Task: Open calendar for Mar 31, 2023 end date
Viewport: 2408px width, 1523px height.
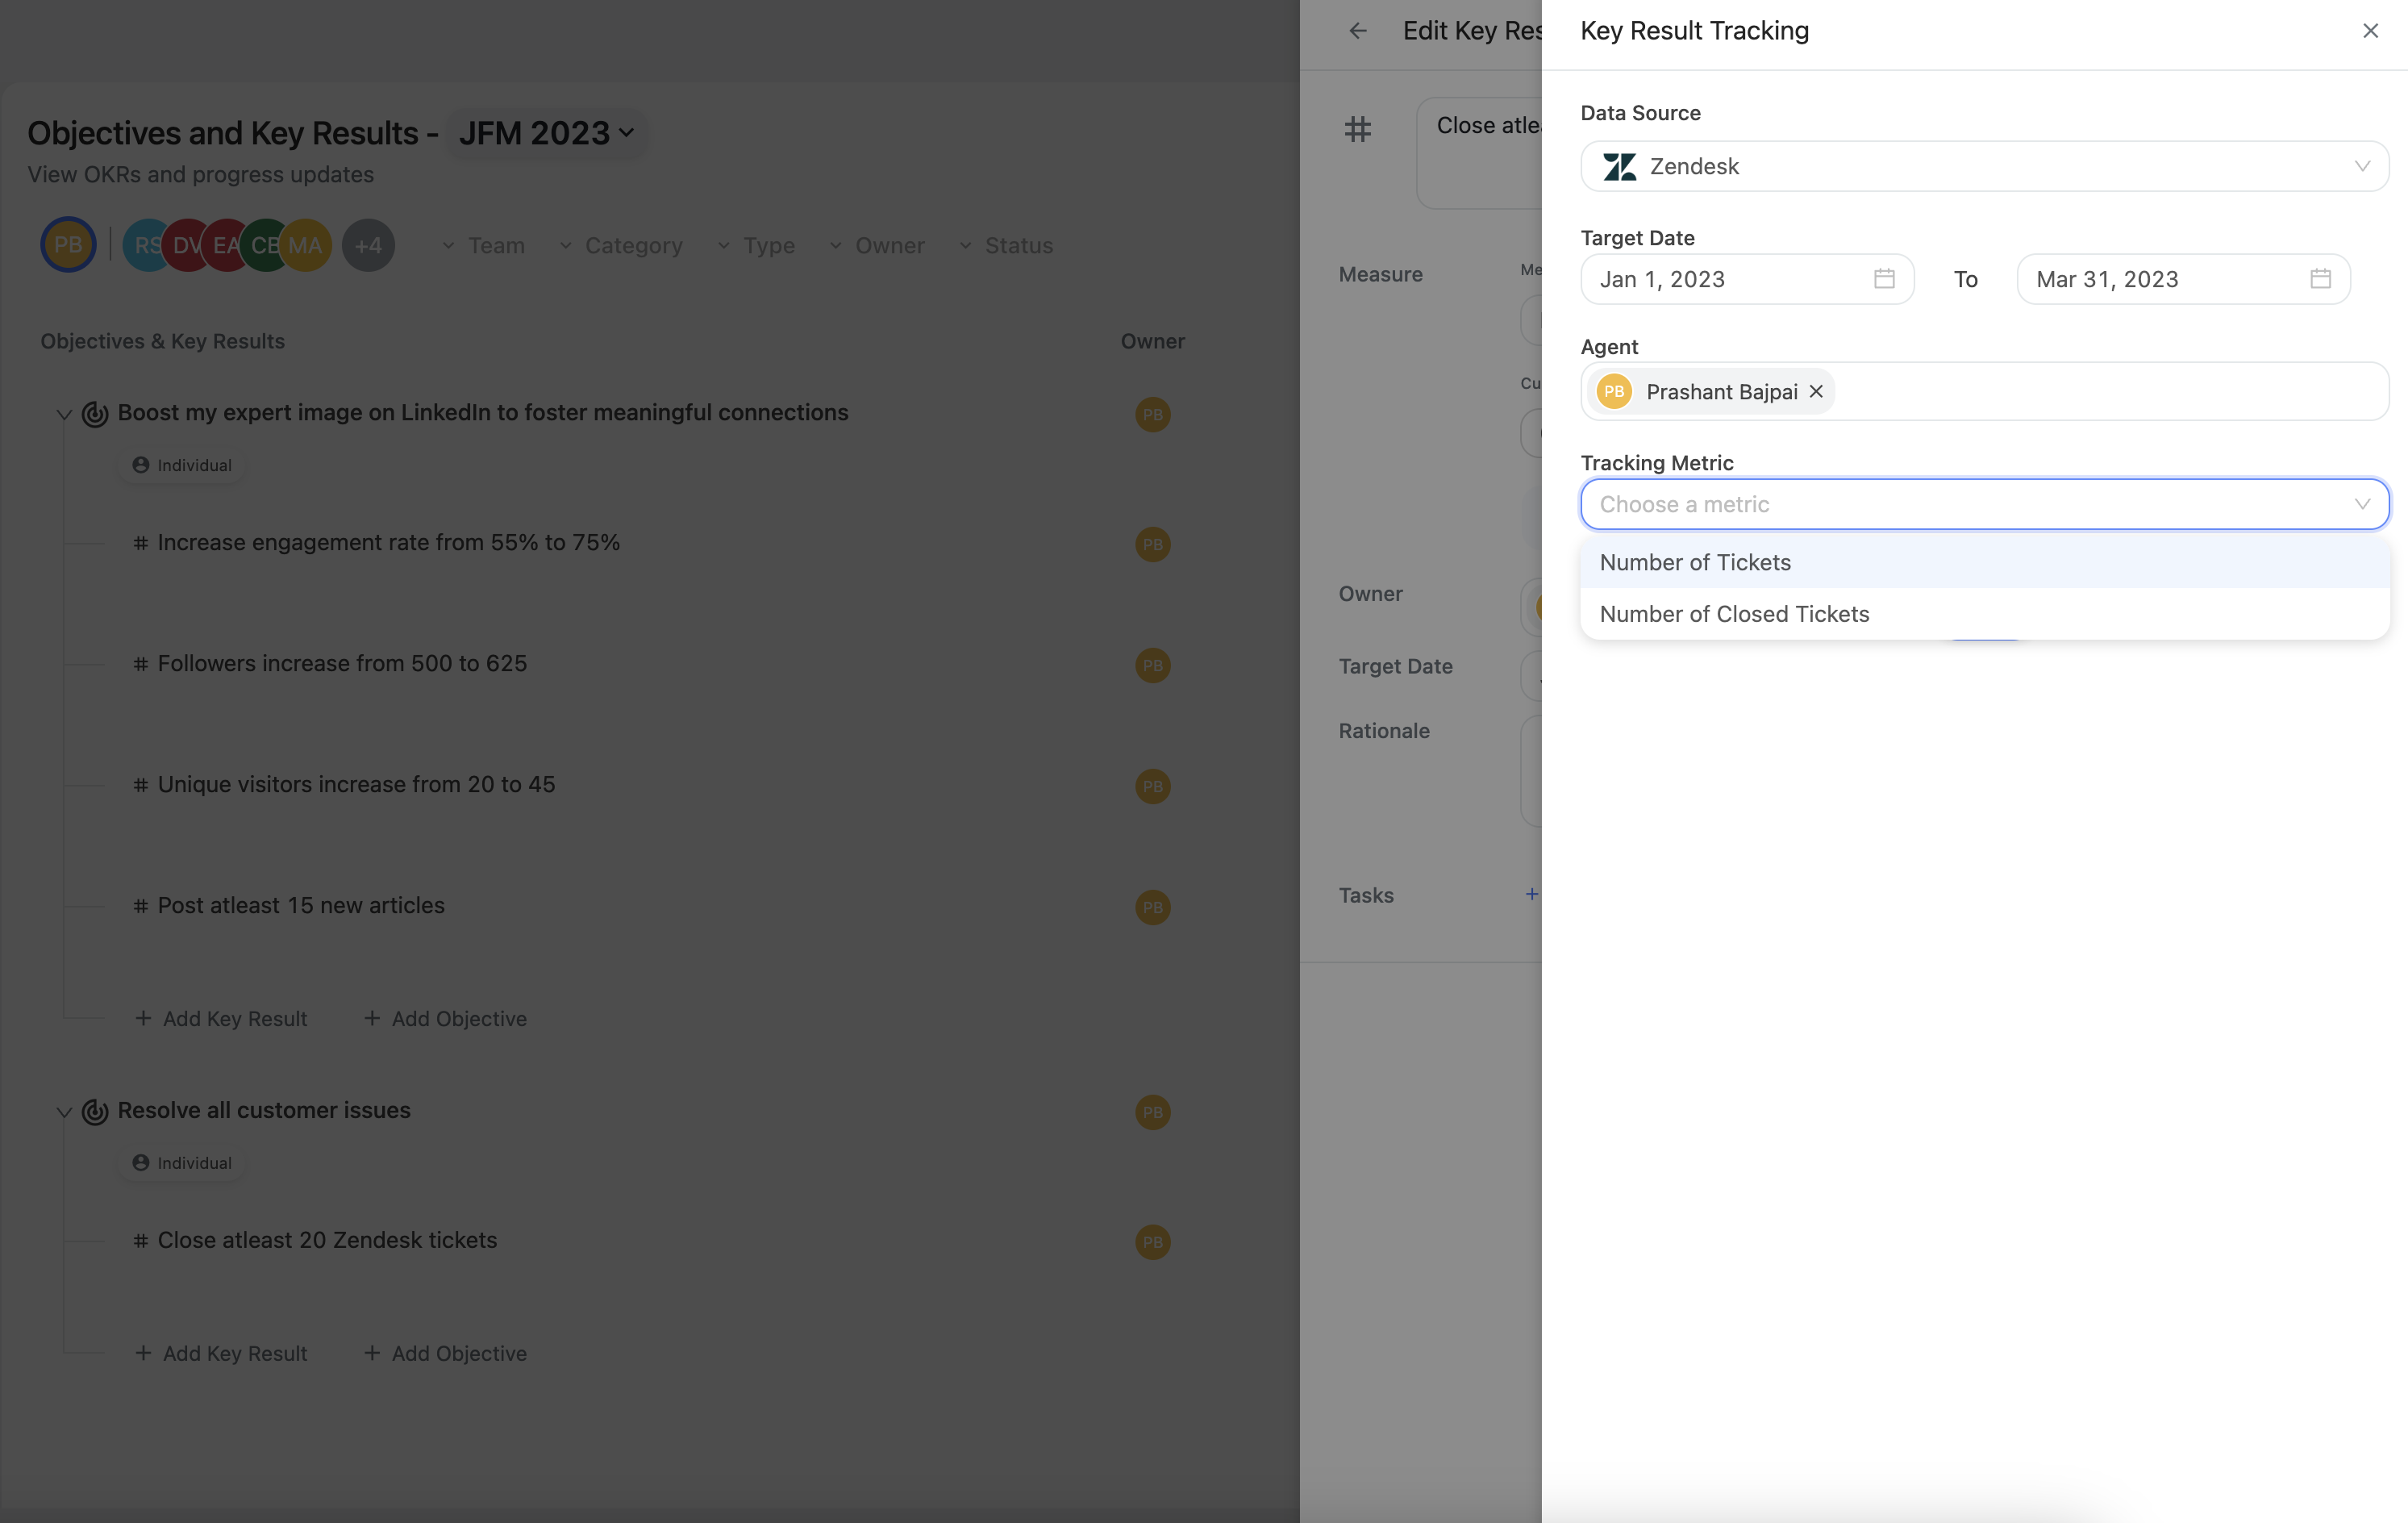Action: click(x=2320, y=279)
